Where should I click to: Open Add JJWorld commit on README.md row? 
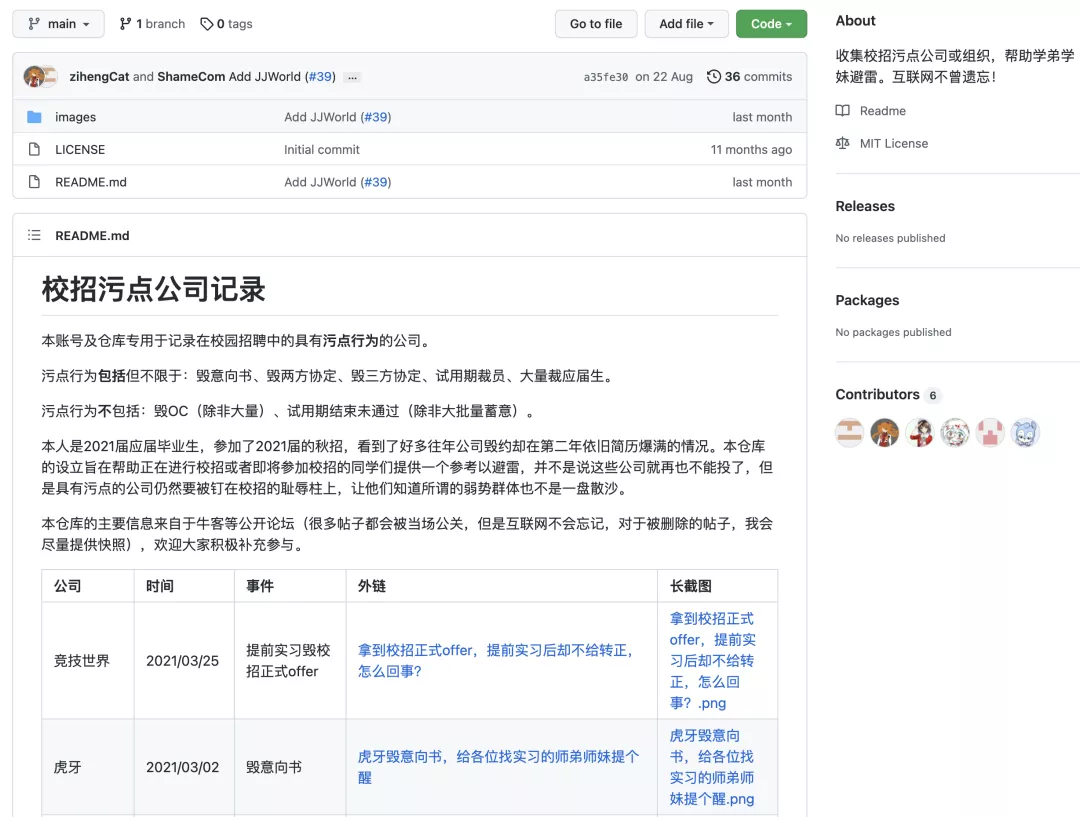tap(320, 182)
